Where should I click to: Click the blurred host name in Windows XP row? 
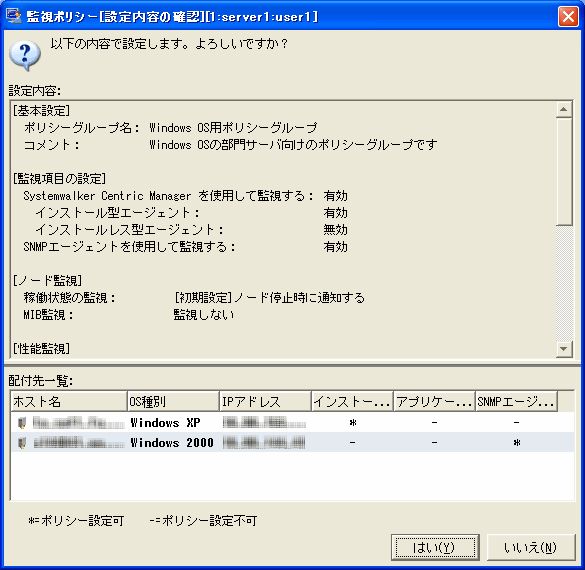(x=79, y=423)
